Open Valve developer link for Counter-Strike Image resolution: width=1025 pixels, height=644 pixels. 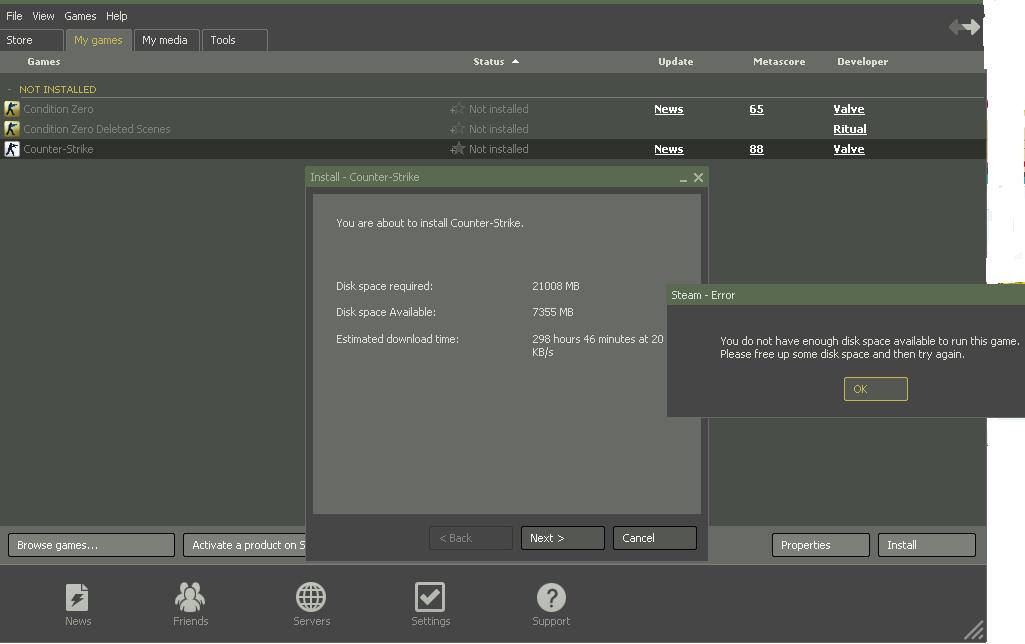pos(849,149)
